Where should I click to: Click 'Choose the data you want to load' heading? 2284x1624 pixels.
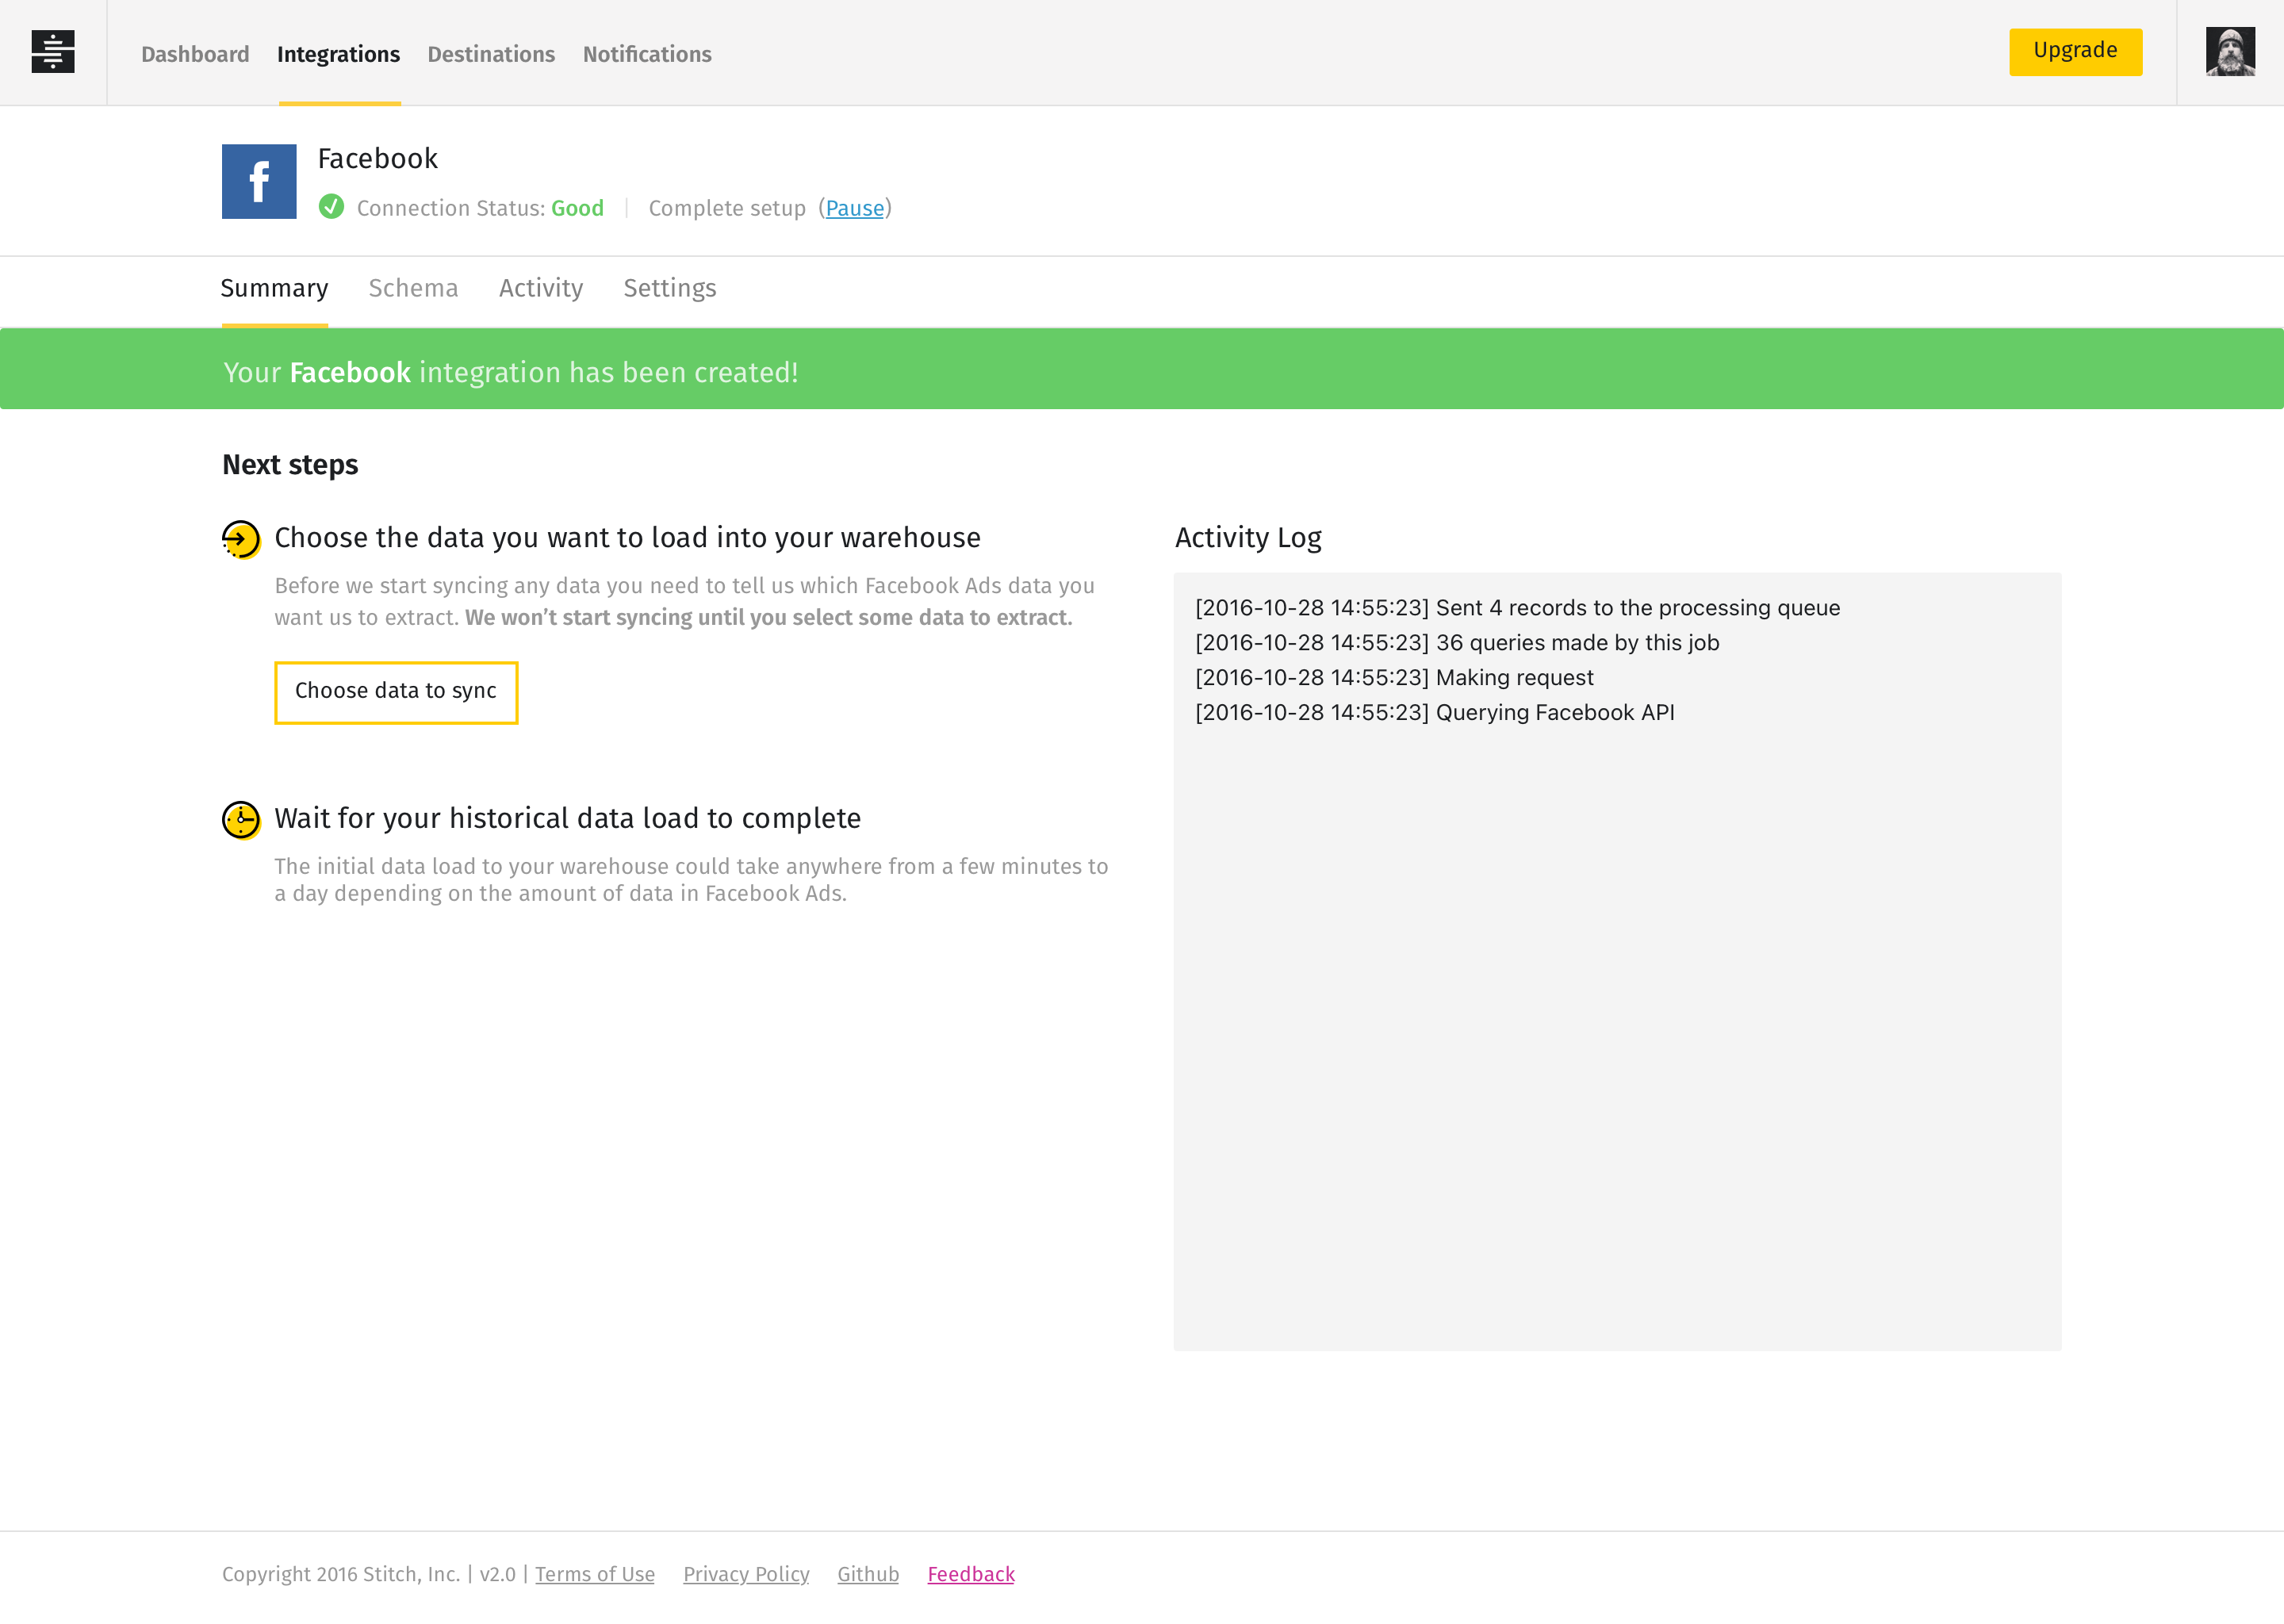click(x=627, y=538)
